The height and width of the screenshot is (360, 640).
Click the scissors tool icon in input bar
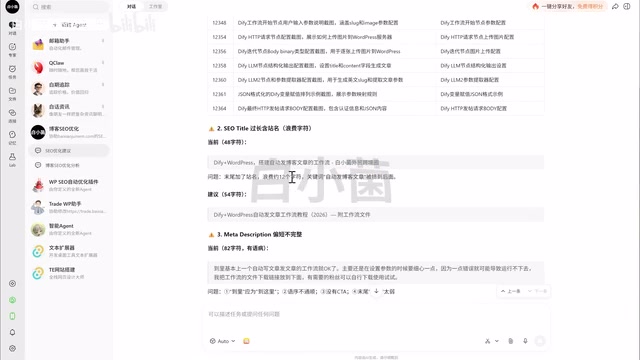tap(487, 341)
